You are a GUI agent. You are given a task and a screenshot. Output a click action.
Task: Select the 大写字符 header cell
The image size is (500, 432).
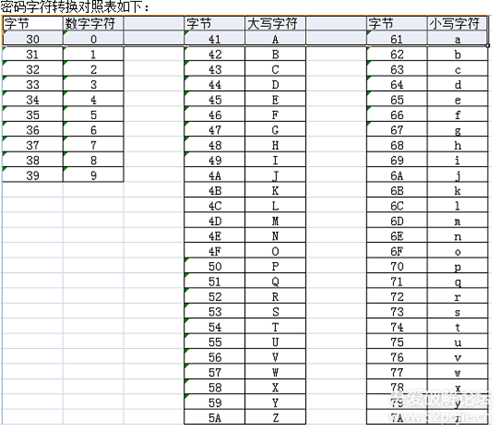point(275,24)
